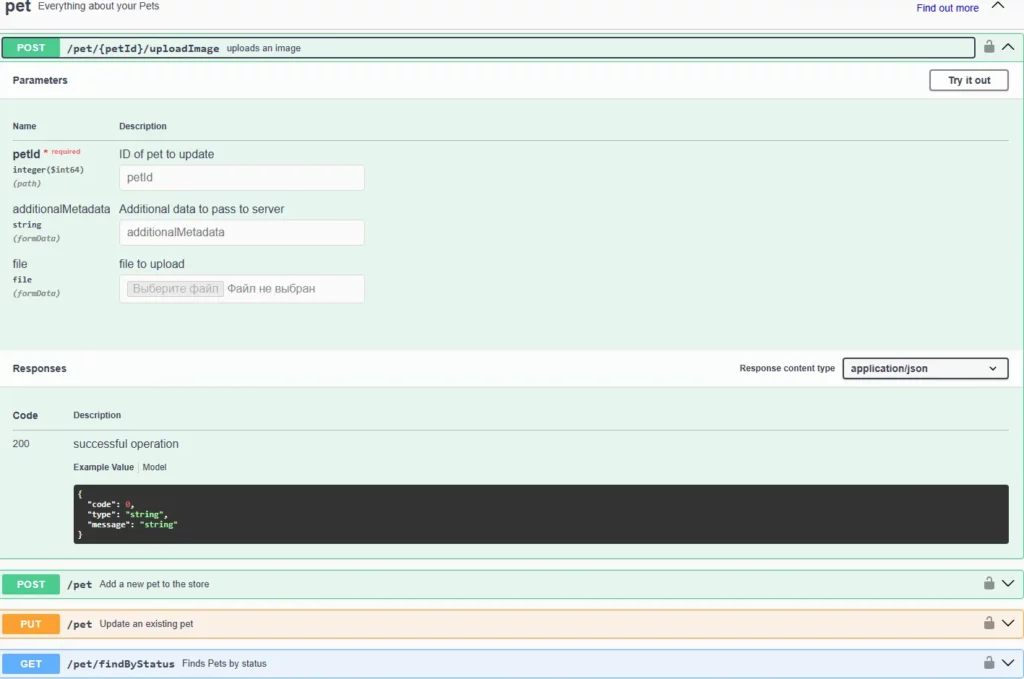Click the authorization lock on POST /pet
1024x679 pixels.
988,583
